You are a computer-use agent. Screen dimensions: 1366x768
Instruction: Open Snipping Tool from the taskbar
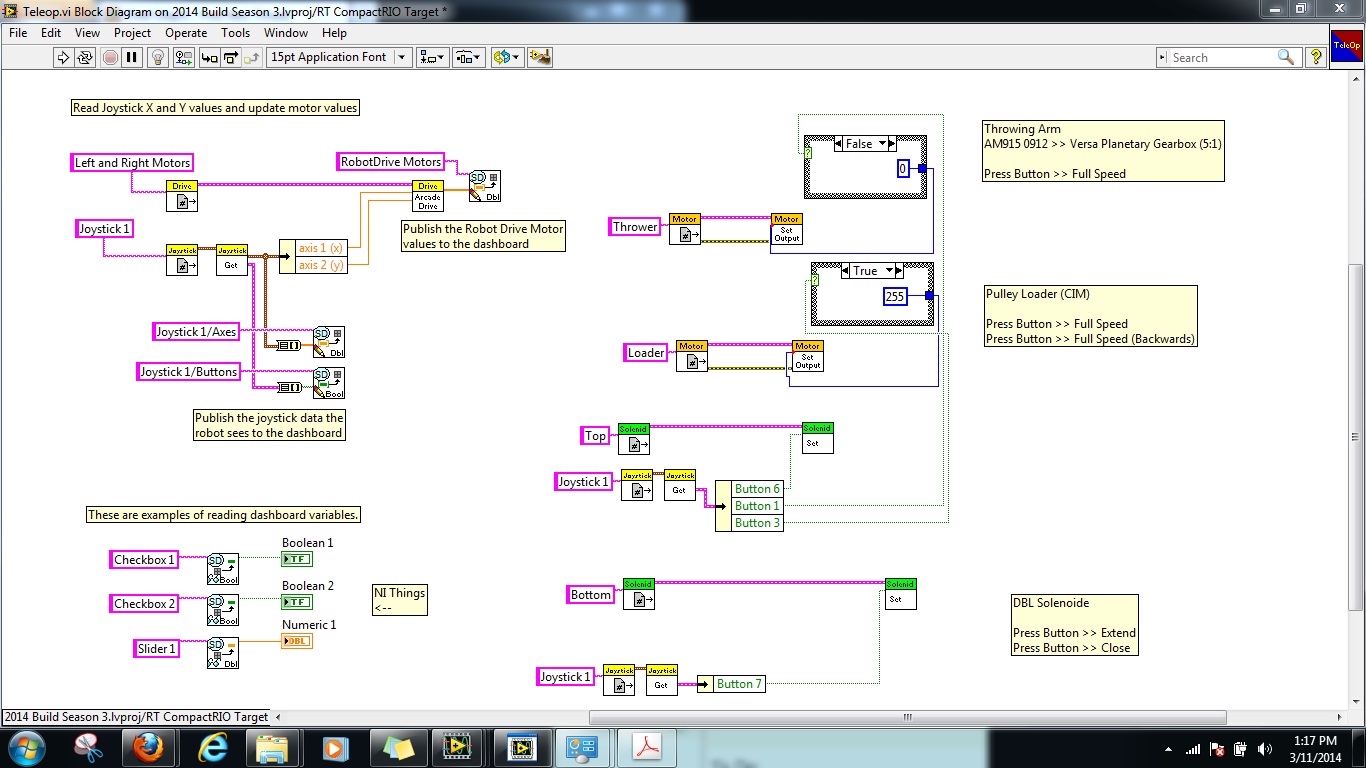click(x=88, y=747)
